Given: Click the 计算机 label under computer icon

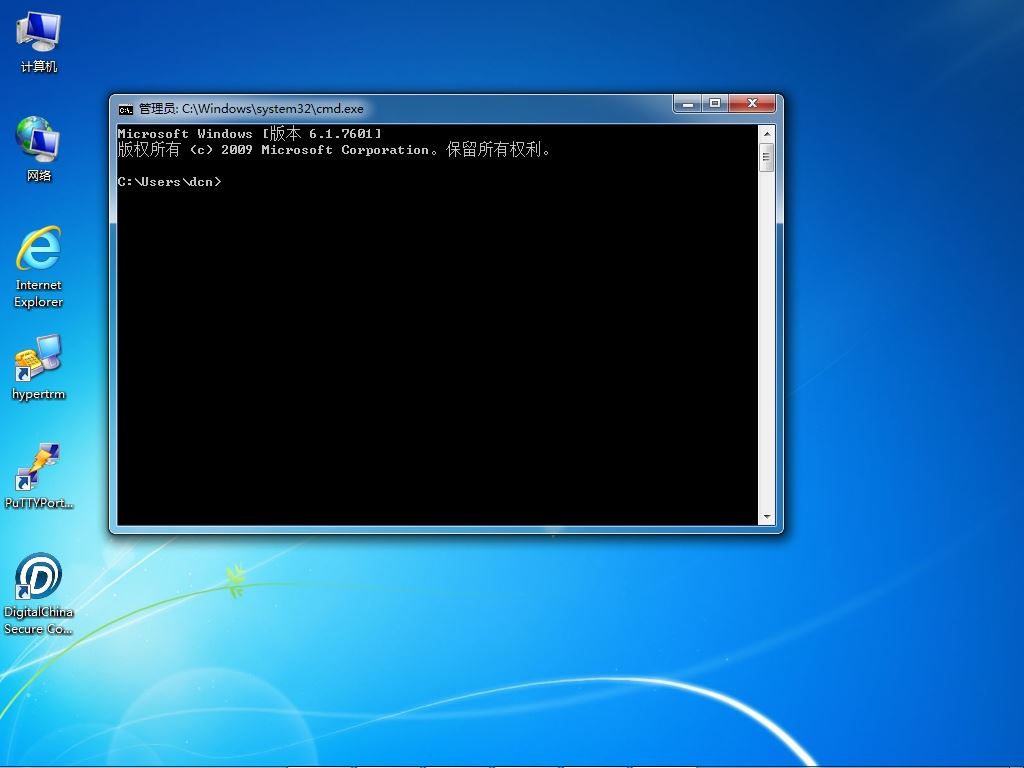Looking at the screenshot, I should pyautogui.click(x=39, y=67).
